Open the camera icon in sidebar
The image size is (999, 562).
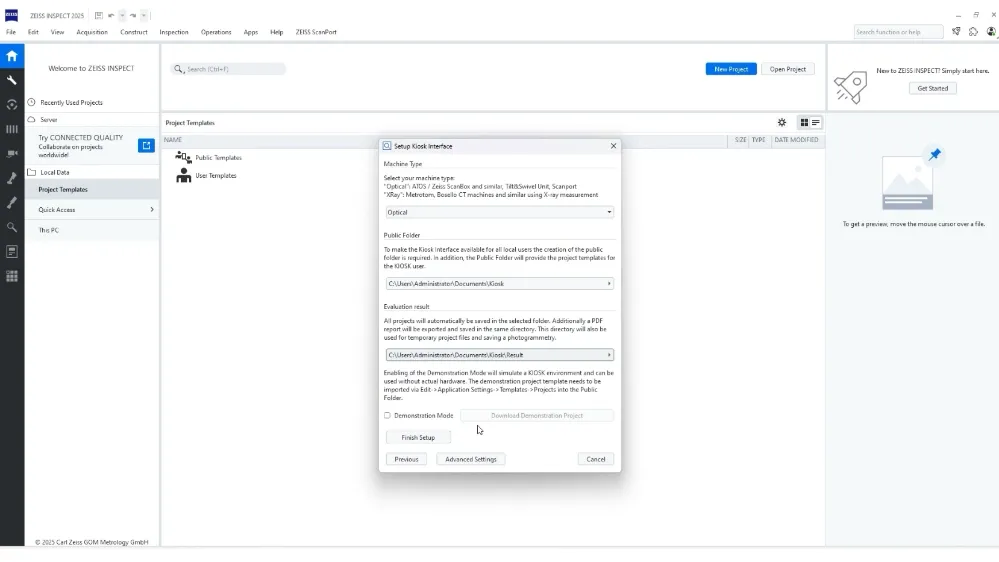click(x=11, y=154)
